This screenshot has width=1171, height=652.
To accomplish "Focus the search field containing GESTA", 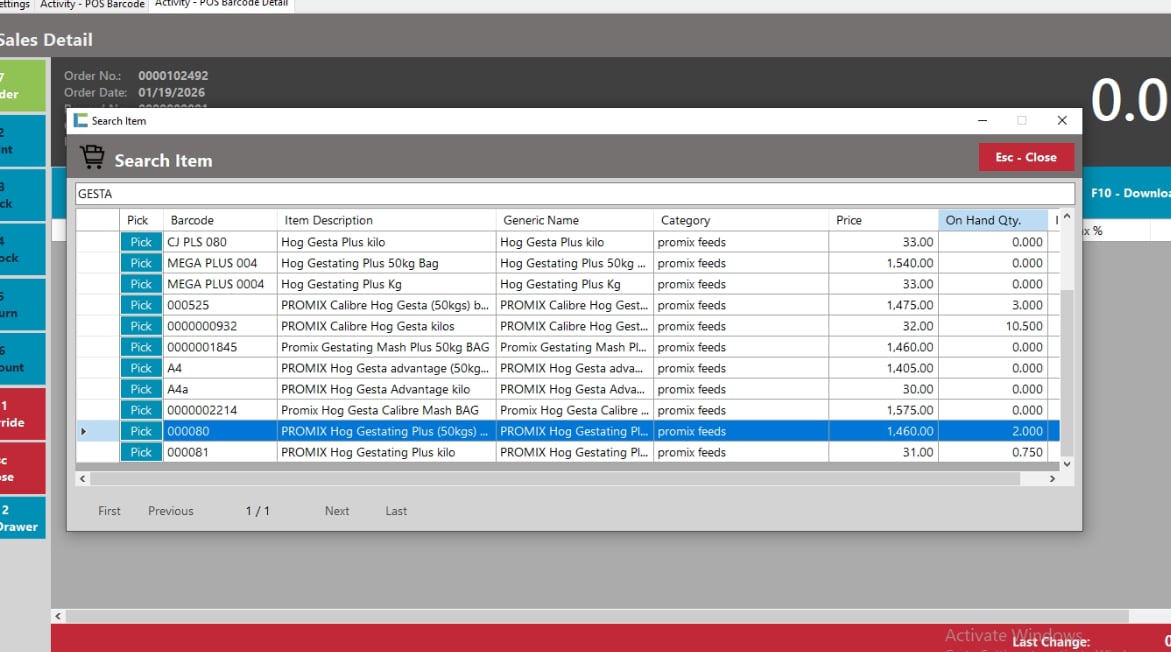I will [575, 194].
